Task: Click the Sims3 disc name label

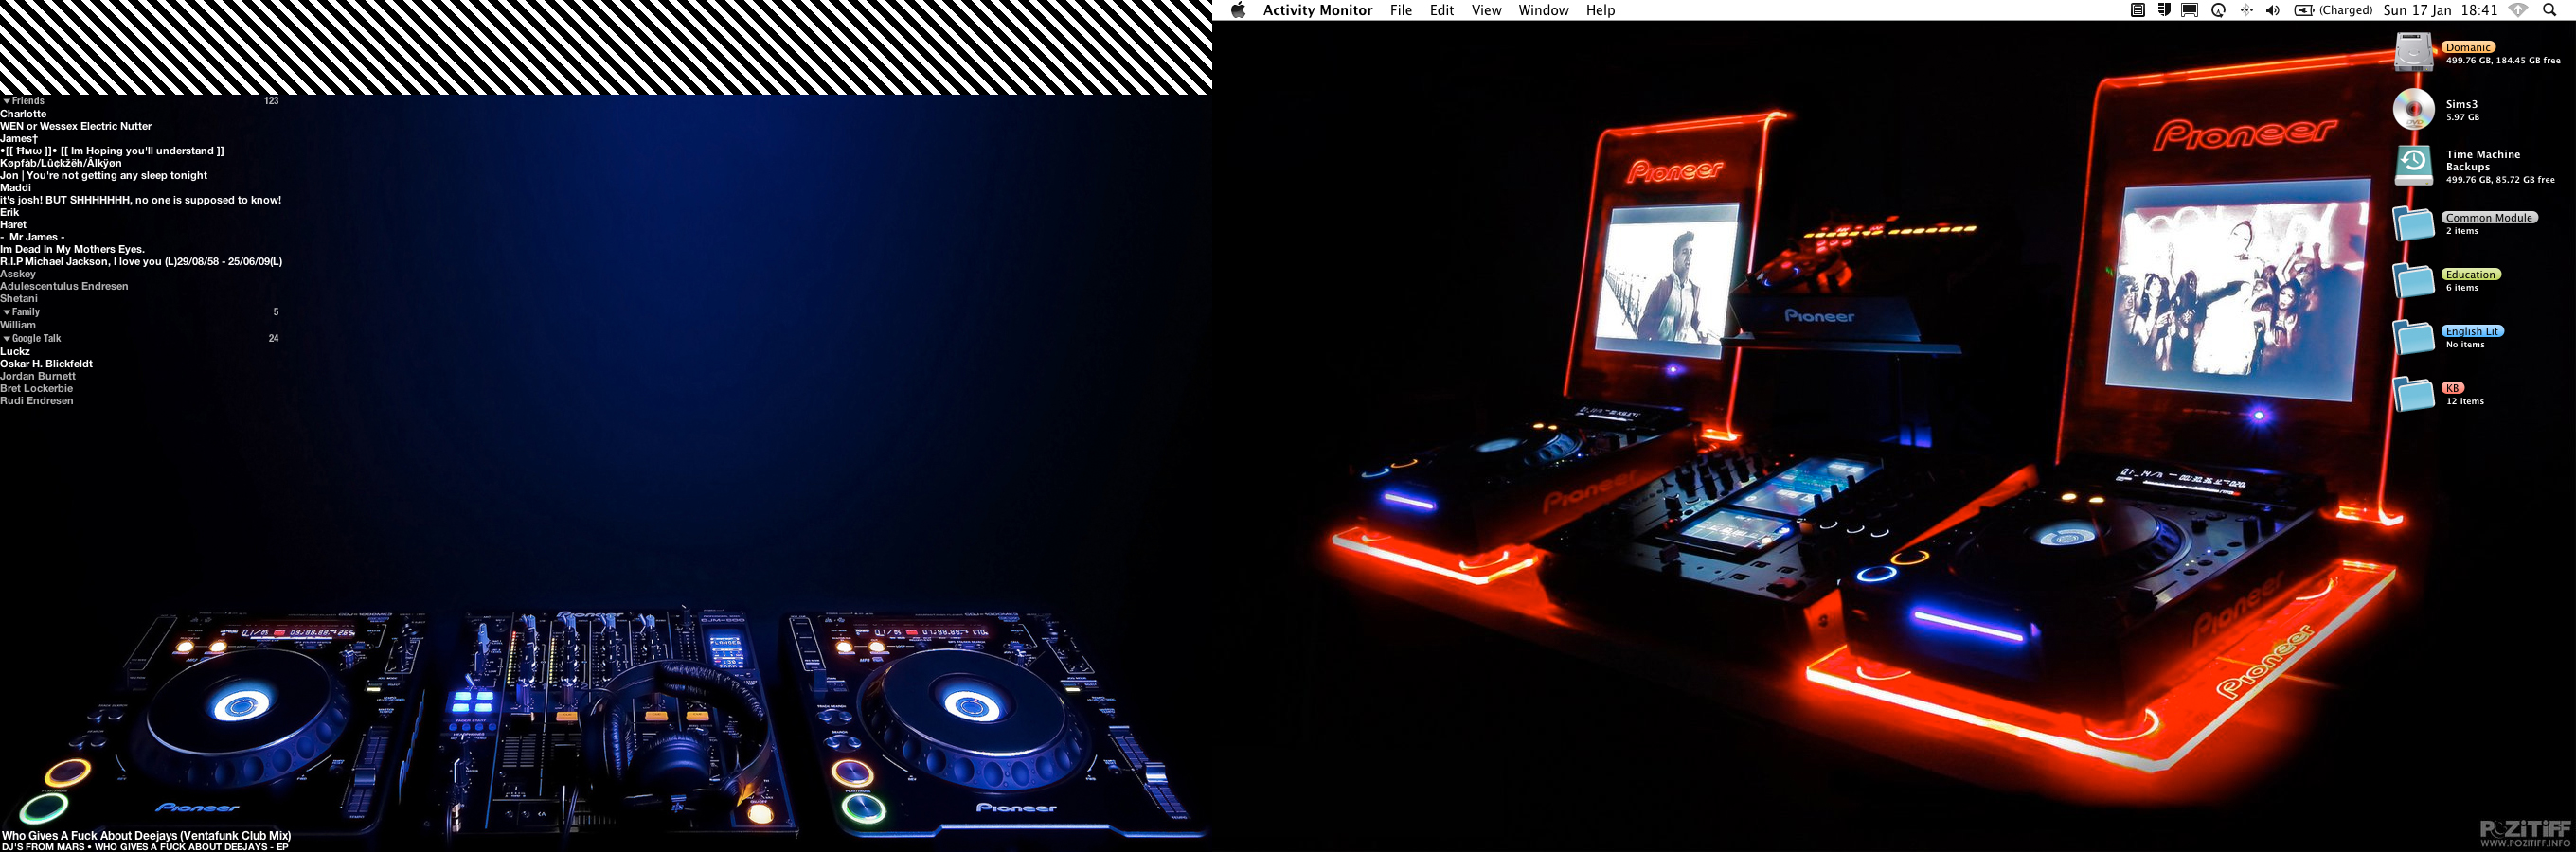Action: (2461, 104)
